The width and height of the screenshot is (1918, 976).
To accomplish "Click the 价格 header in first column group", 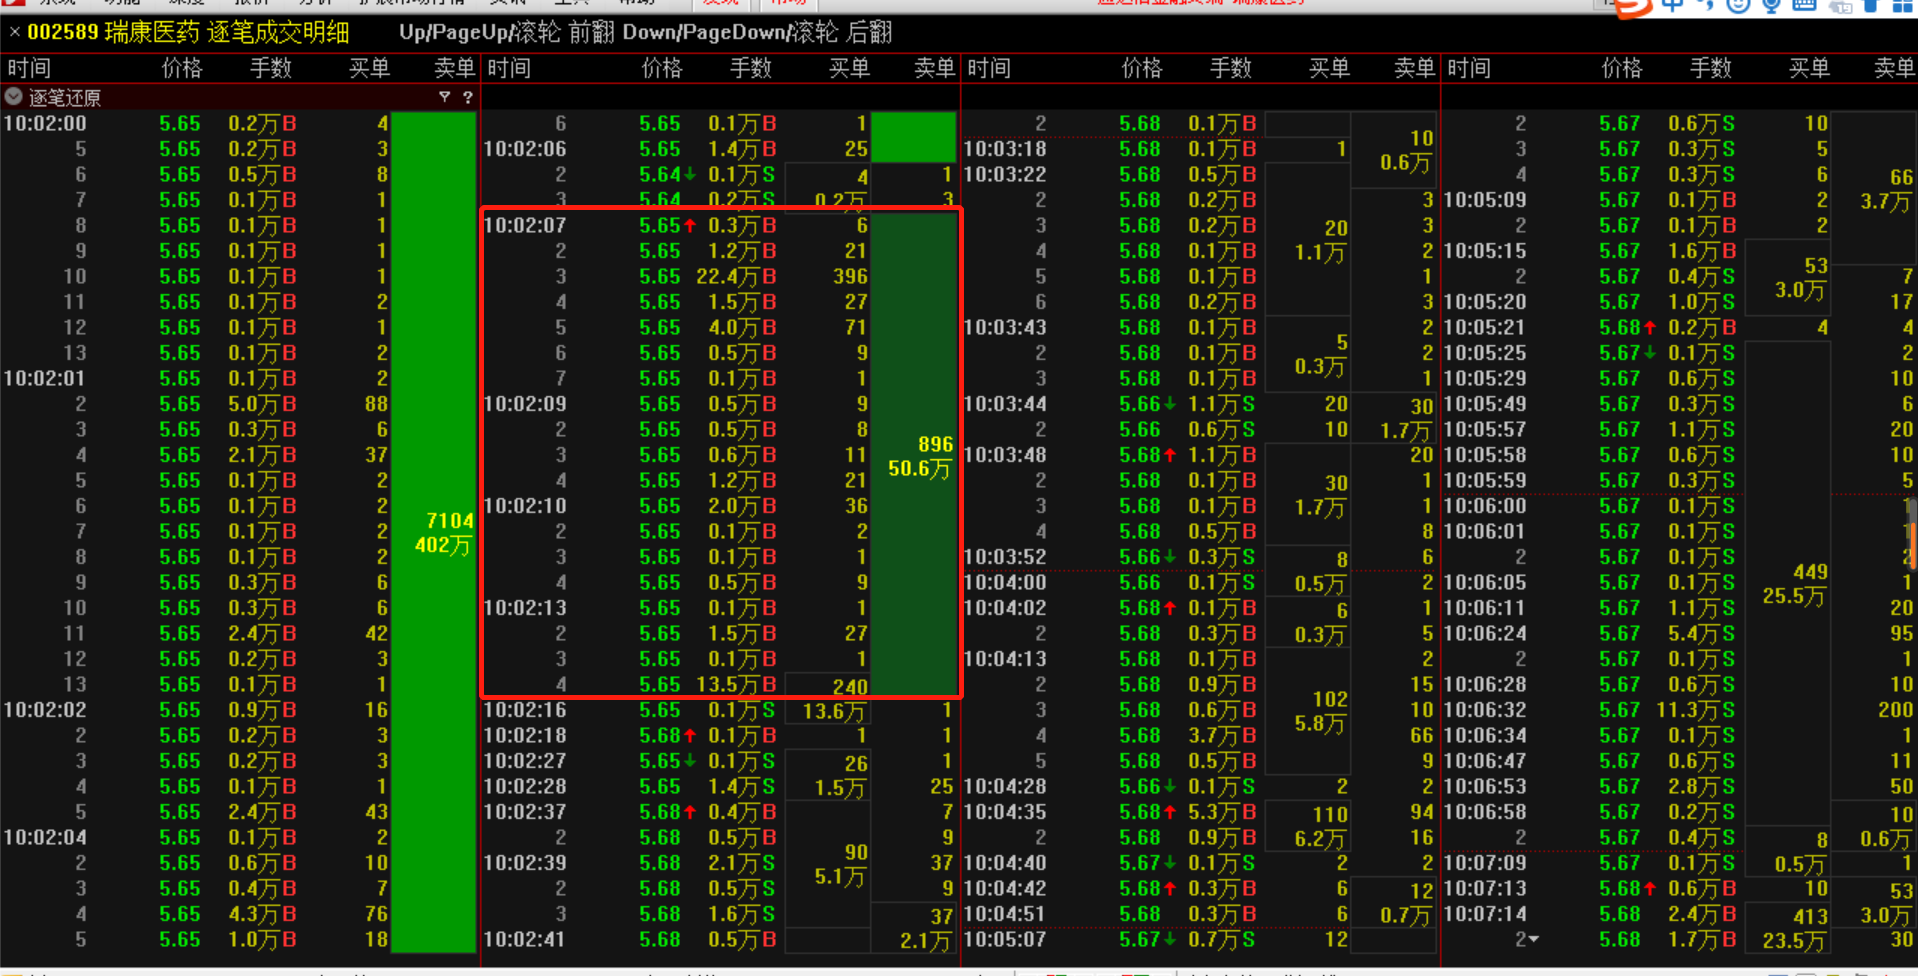I will point(181,68).
